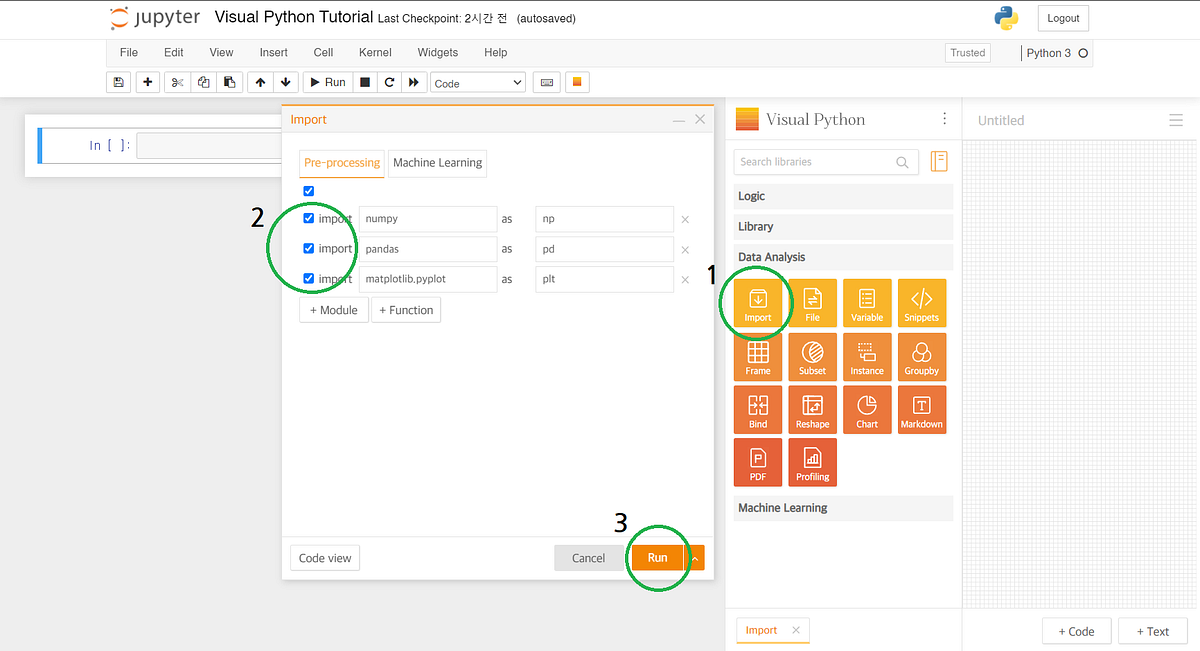The height and width of the screenshot is (651, 1200).
Task: Click the save notebook toolbar icon
Action: (119, 82)
